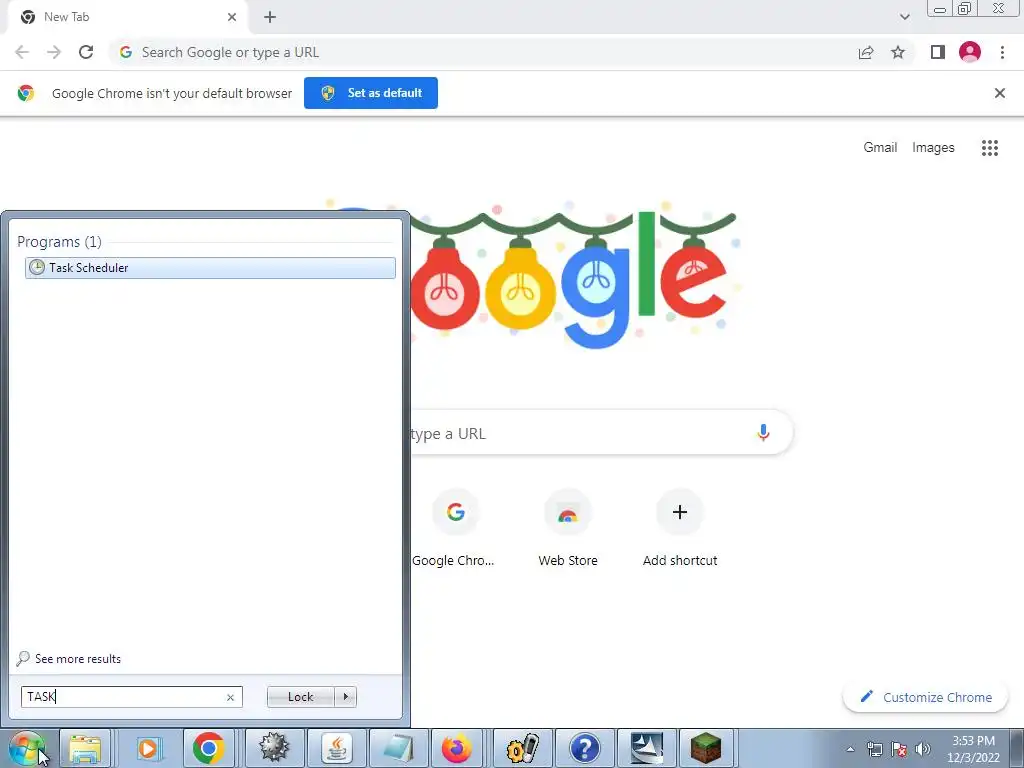Click Add shortcut tile
Image resolution: width=1024 pixels, height=768 pixels.
coord(680,529)
